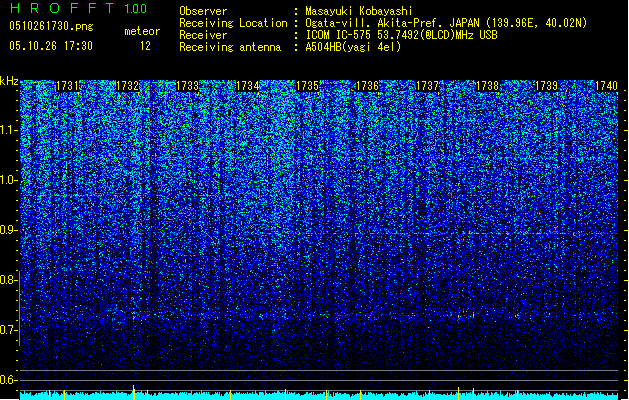Click the 'Receiving Location' label
The image size is (629, 400).
pyautogui.click(x=233, y=23)
